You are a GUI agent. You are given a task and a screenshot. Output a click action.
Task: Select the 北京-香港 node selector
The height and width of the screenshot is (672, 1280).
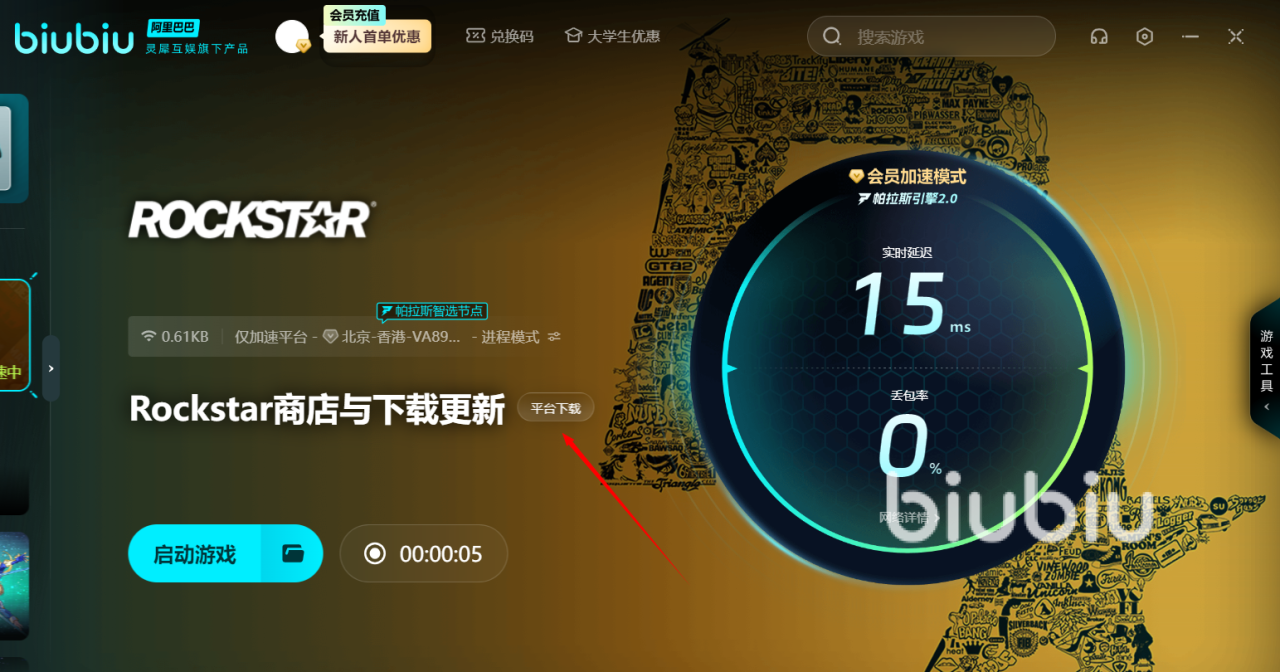coord(392,337)
